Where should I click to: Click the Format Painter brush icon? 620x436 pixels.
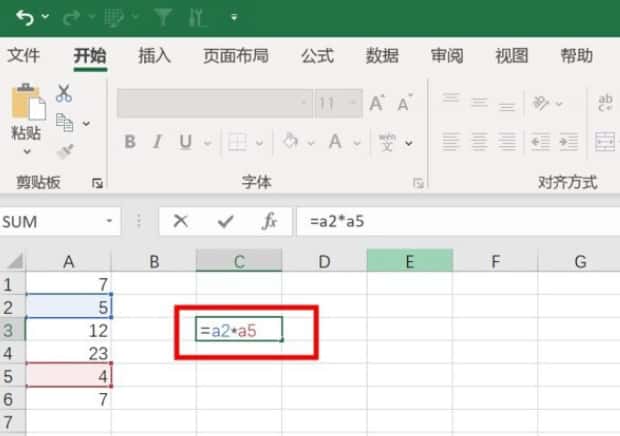click(x=65, y=150)
